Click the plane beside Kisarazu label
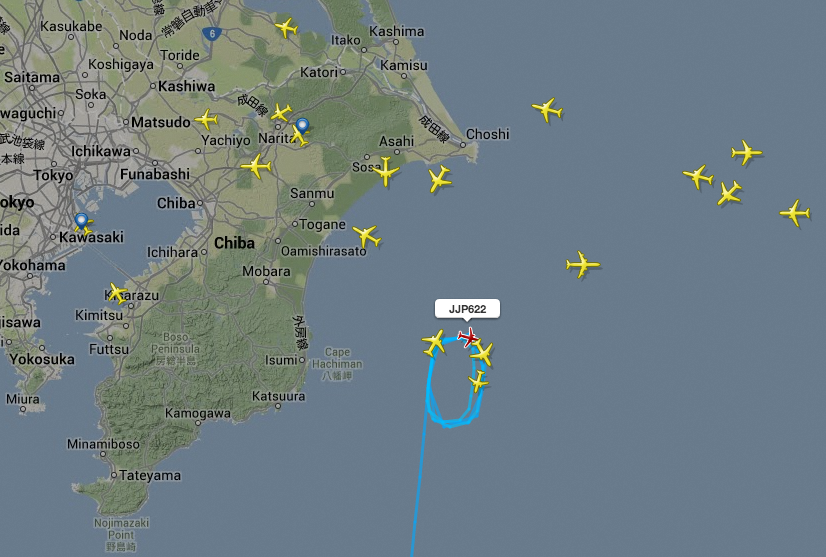Image resolution: width=826 pixels, height=557 pixels. pyautogui.click(x=117, y=293)
